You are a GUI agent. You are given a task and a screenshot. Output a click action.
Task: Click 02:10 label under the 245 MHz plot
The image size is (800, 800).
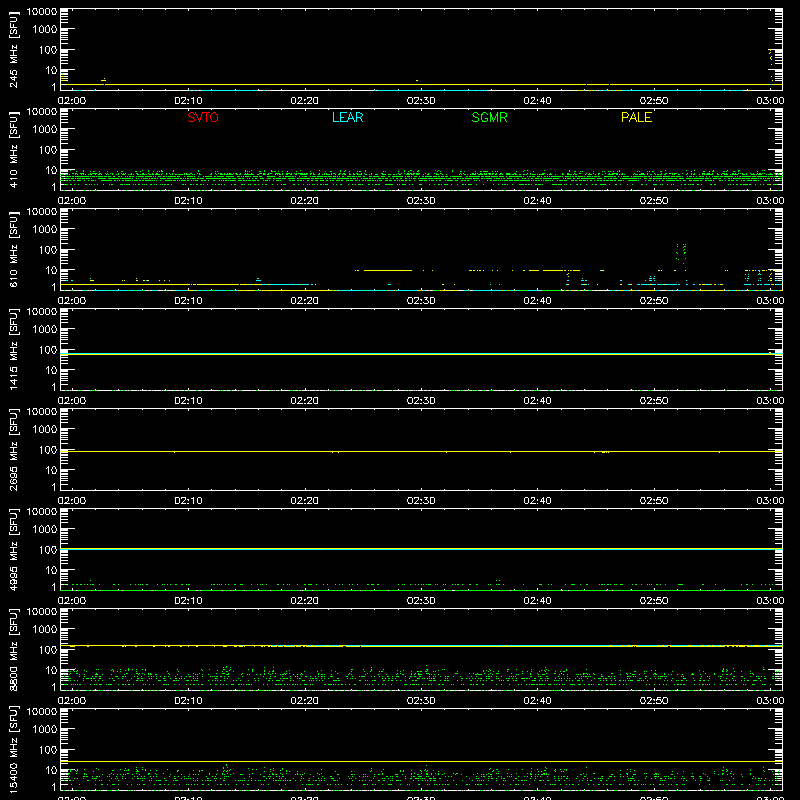pos(188,101)
